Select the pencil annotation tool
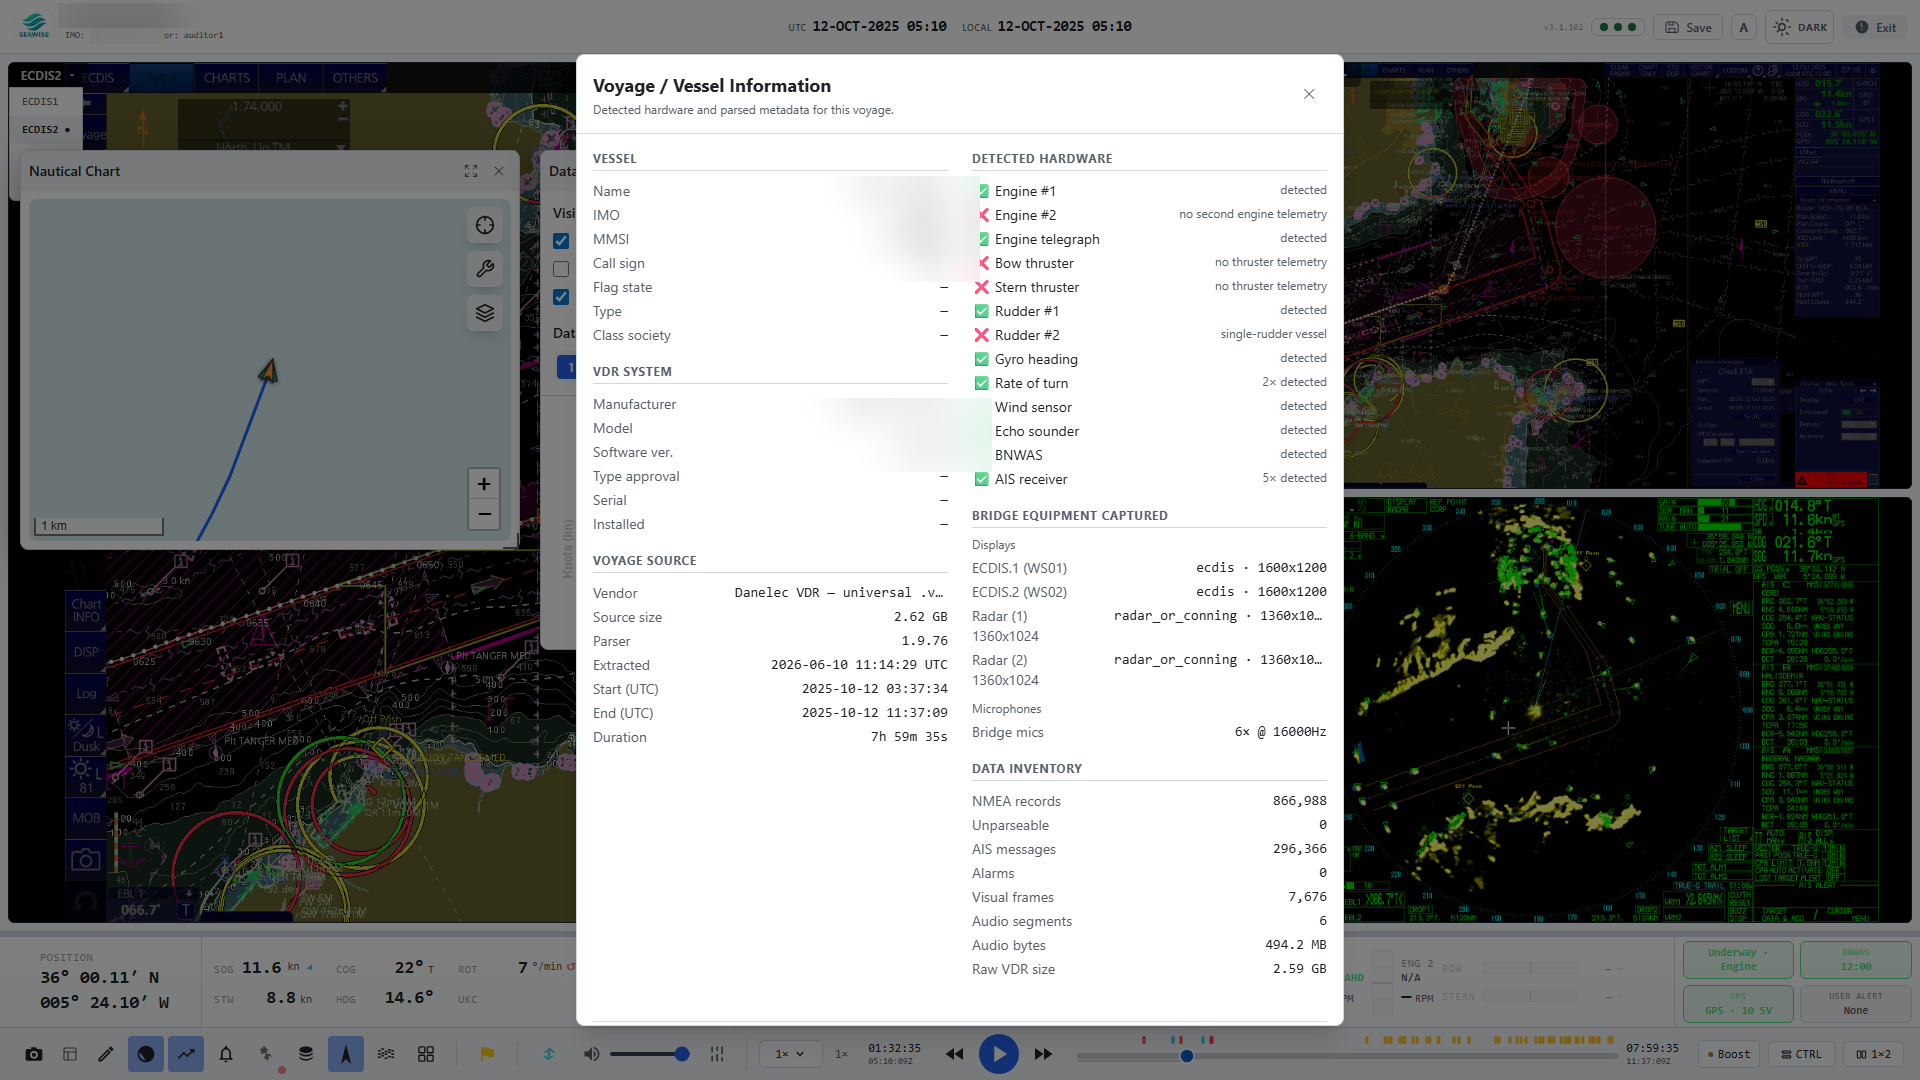The image size is (1920, 1080). (106, 1054)
